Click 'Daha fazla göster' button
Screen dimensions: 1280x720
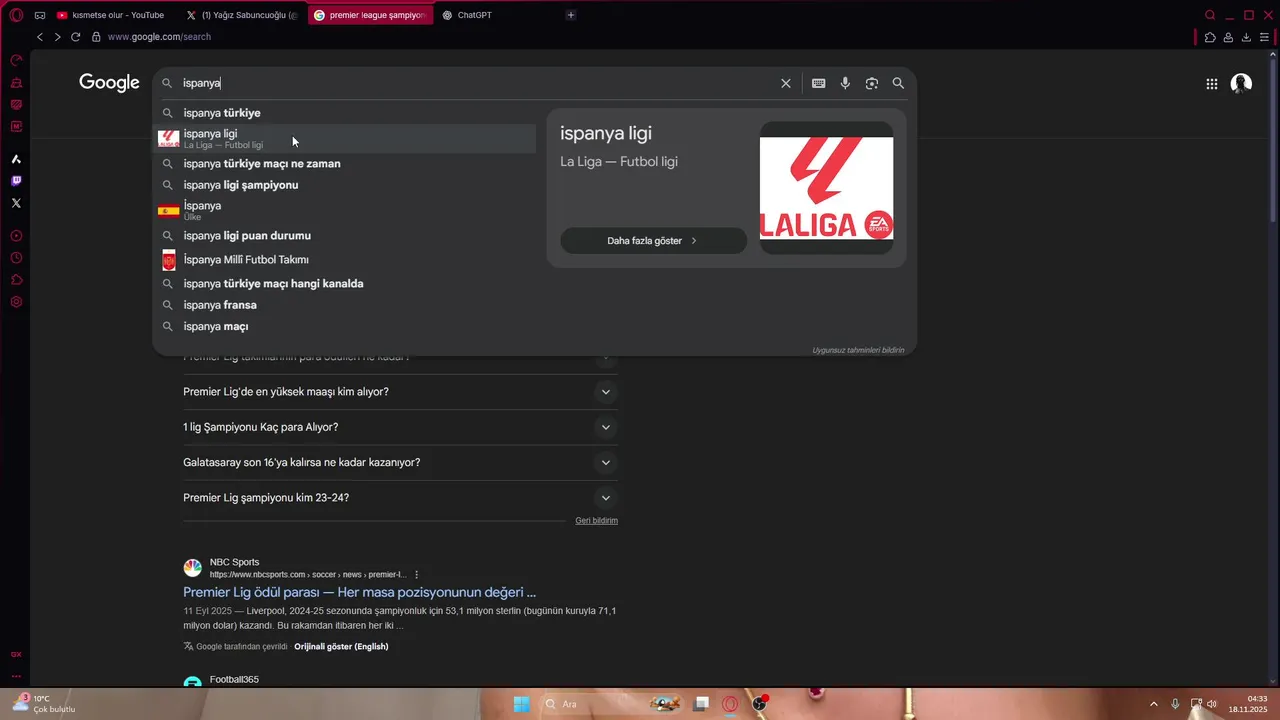653,241
